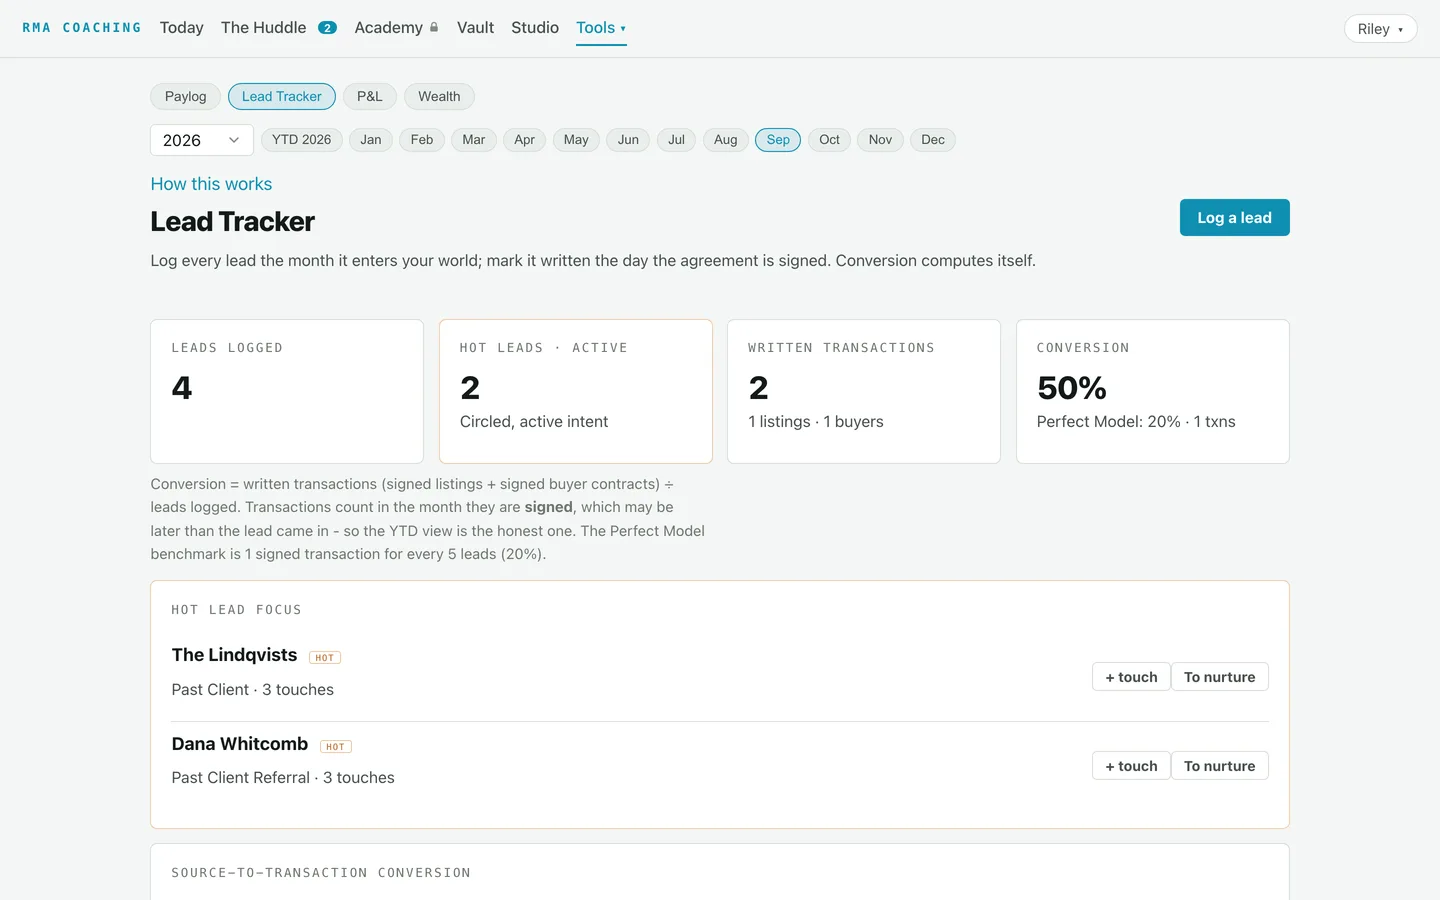Filter by Feb month pill
The height and width of the screenshot is (900, 1440).
point(422,140)
